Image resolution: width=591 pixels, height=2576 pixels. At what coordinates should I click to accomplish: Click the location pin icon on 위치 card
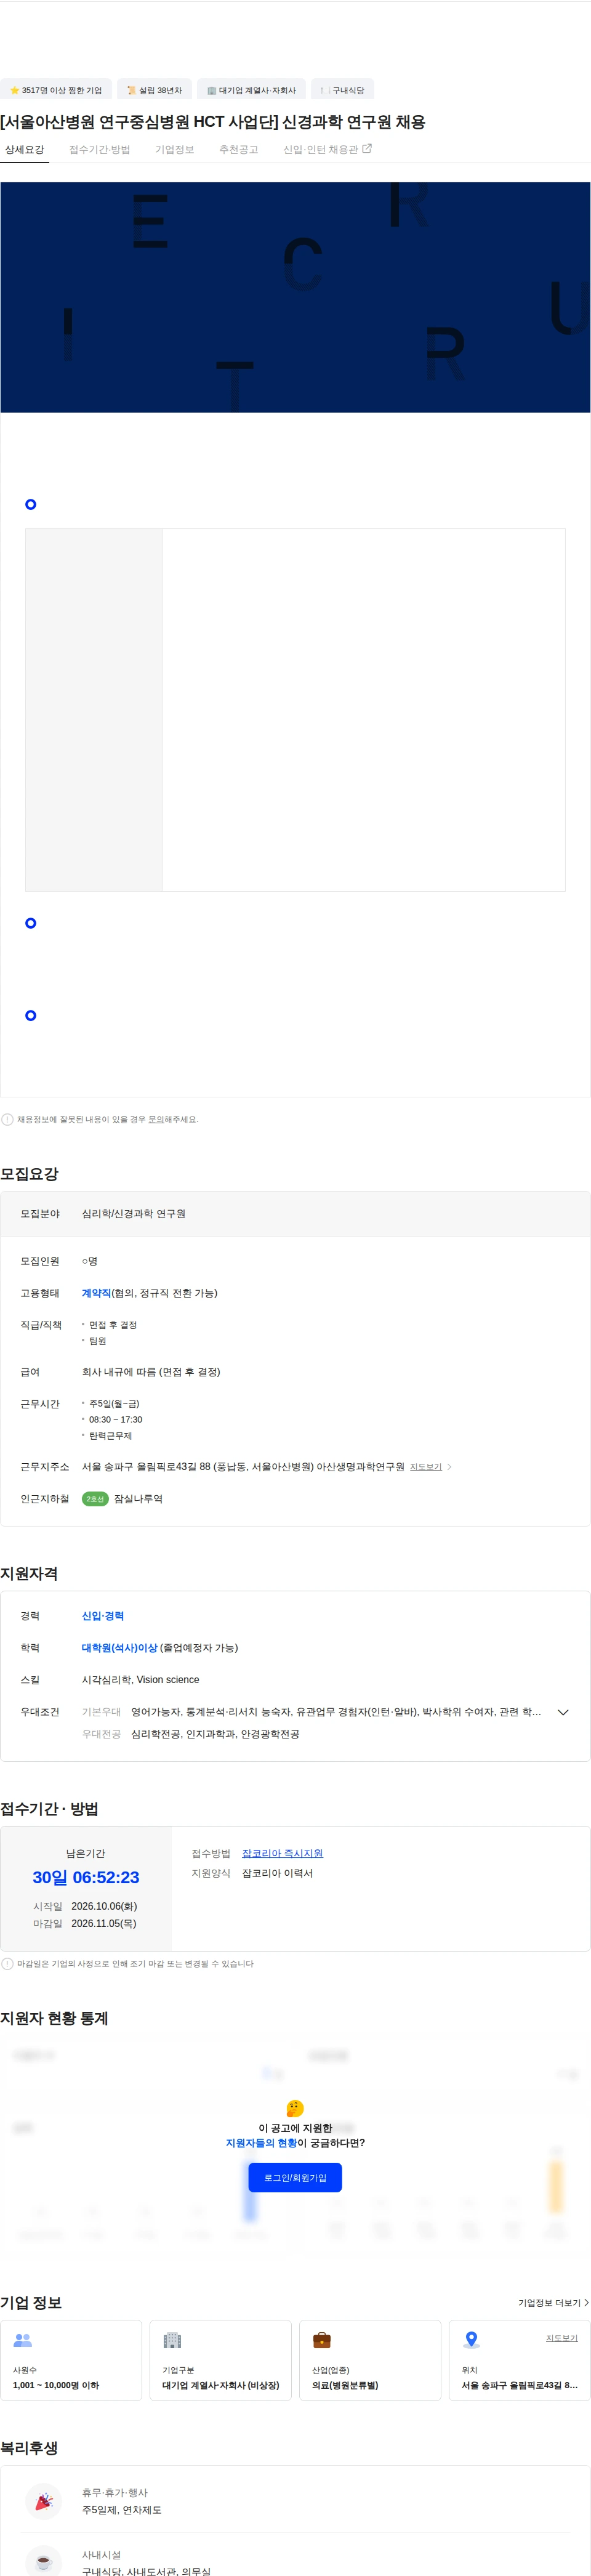click(472, 2340)
